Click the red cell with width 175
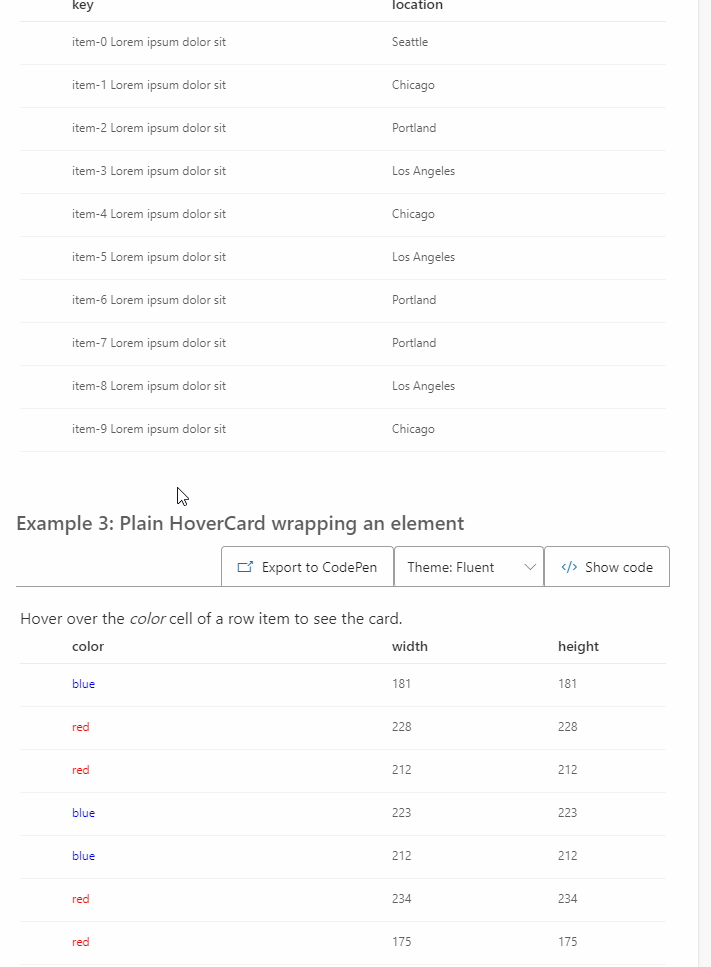Viewport: 711px width, 967px height. pos(81,942)
